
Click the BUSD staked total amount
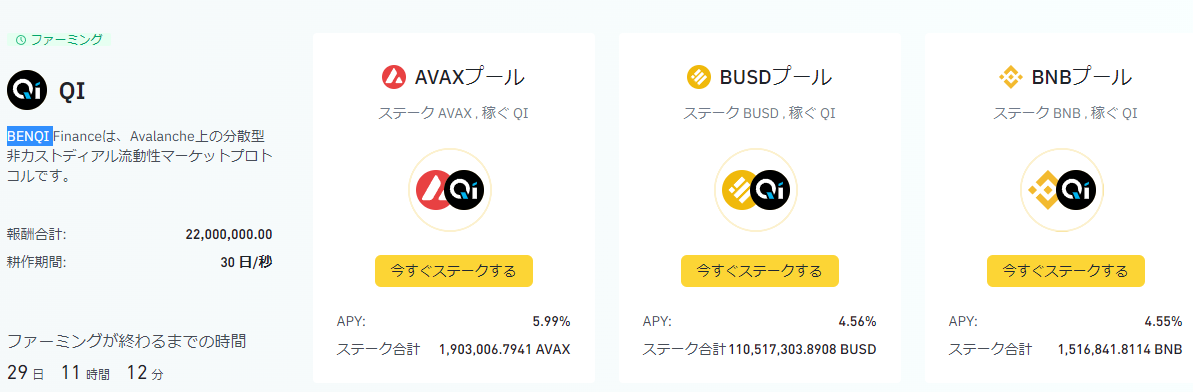click(802, 350)
